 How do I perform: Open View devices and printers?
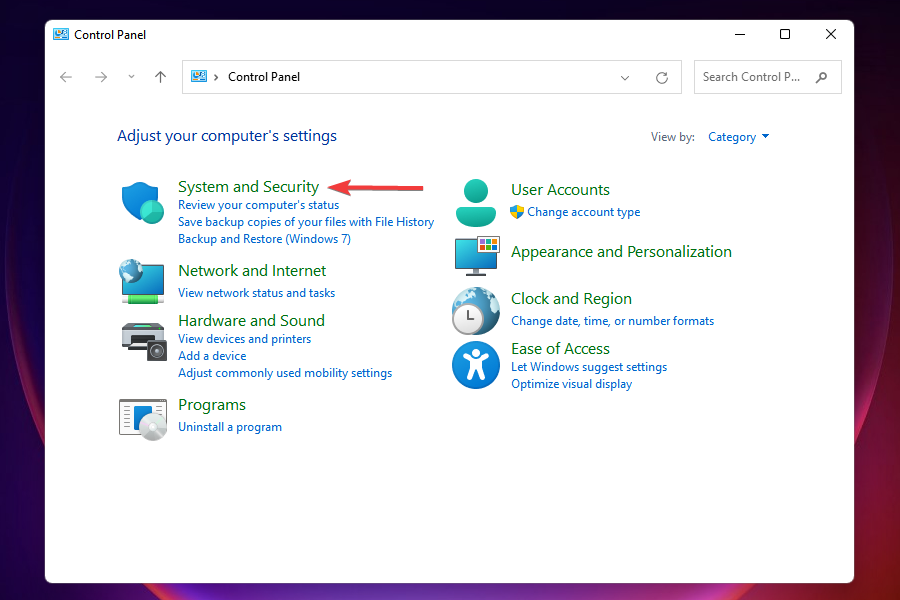click(x=245, y=339)
